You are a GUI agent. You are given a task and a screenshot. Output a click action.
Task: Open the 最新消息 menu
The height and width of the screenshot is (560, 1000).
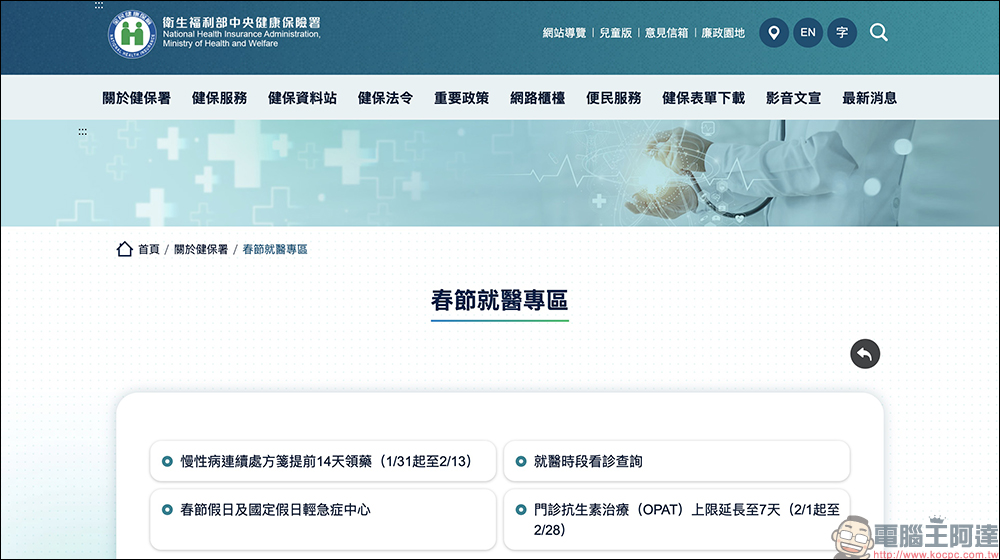[869, 98]
